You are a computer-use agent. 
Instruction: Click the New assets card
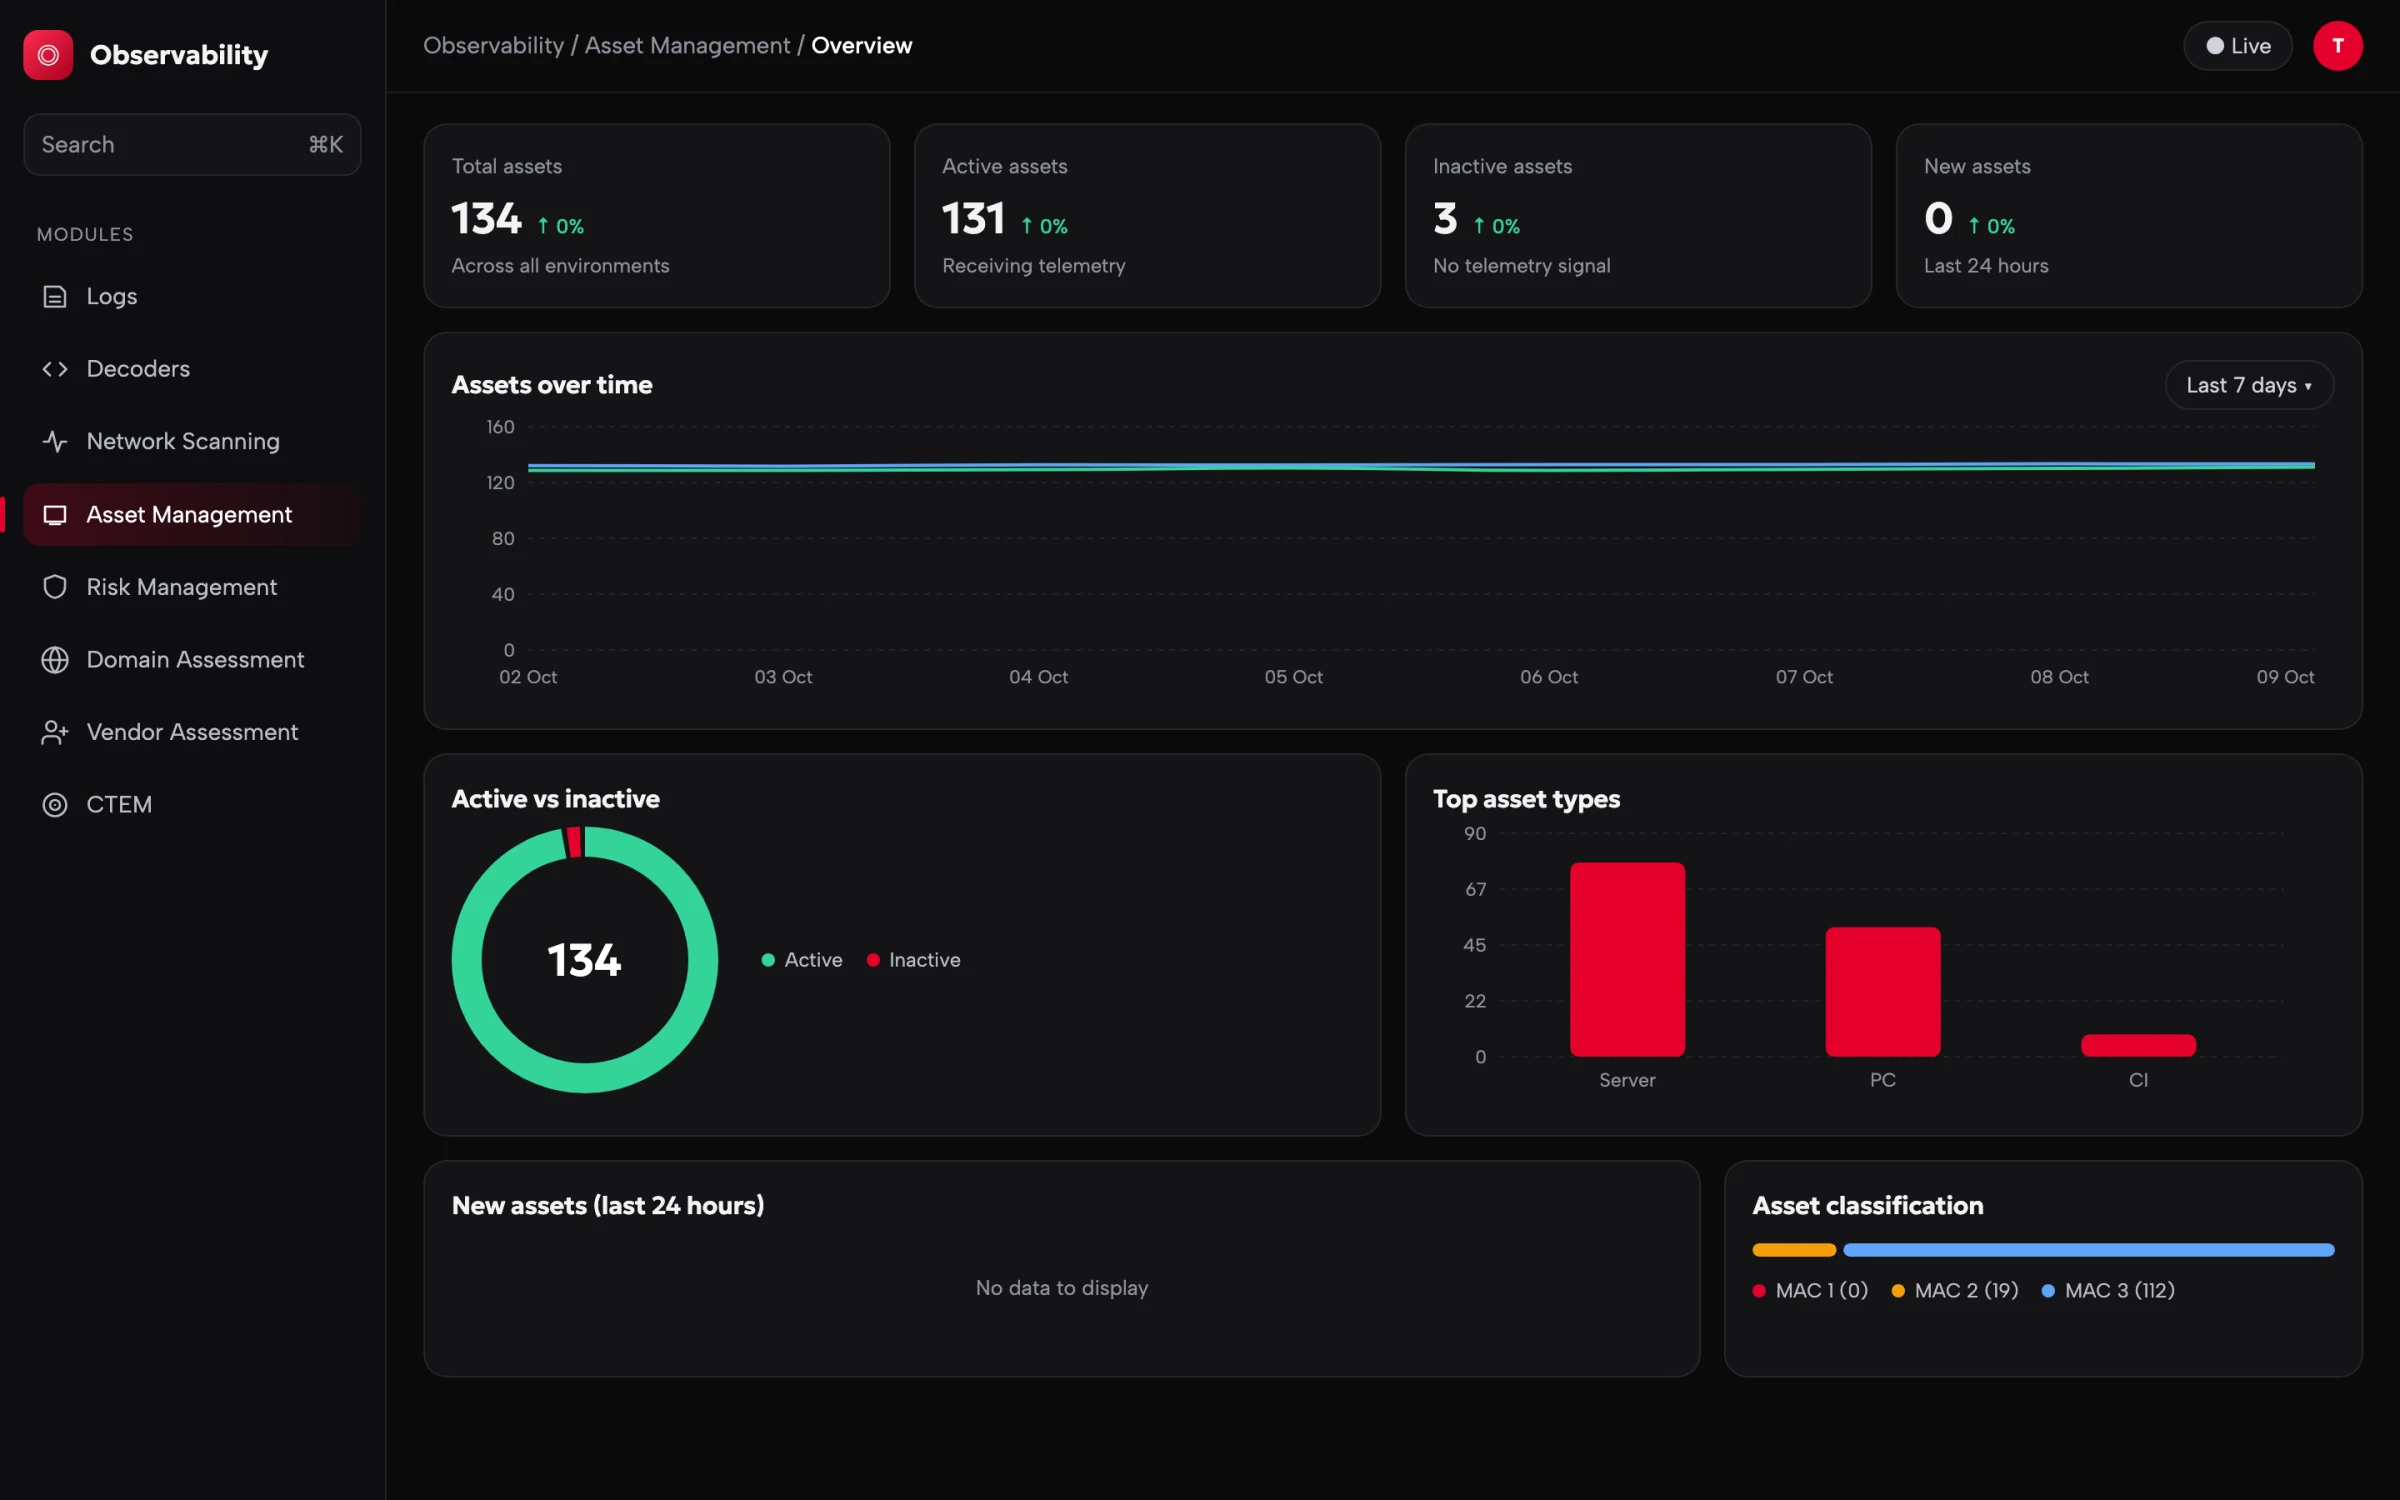tap(2129, 216)
